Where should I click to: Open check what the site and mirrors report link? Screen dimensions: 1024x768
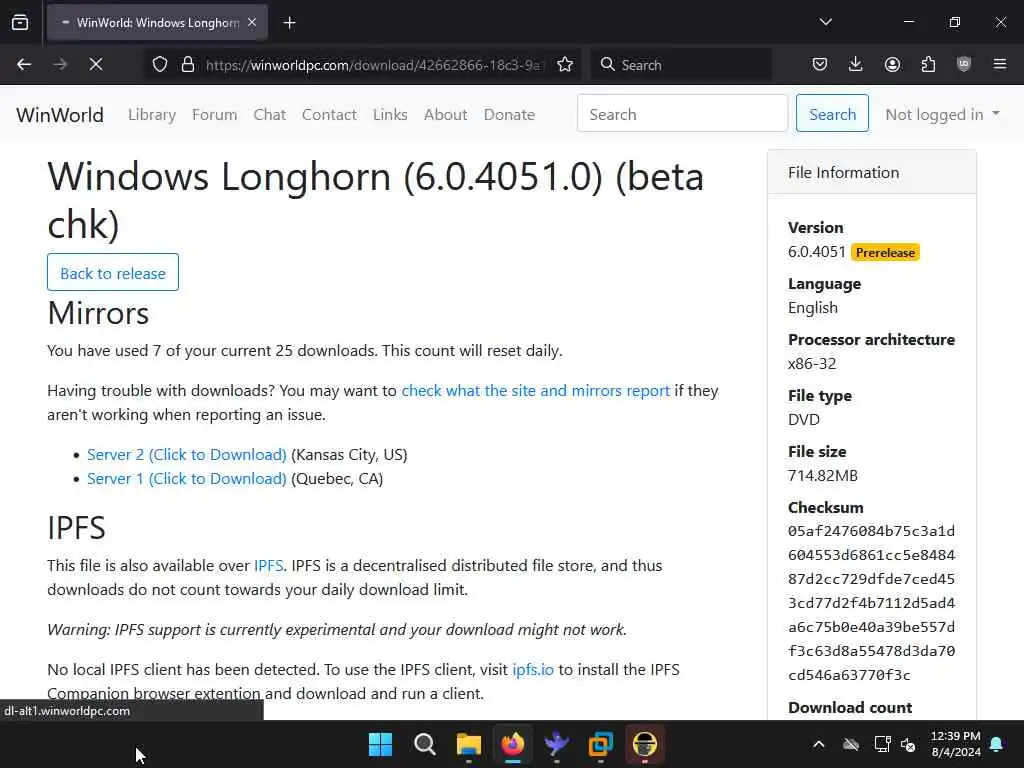click(536, 391)
